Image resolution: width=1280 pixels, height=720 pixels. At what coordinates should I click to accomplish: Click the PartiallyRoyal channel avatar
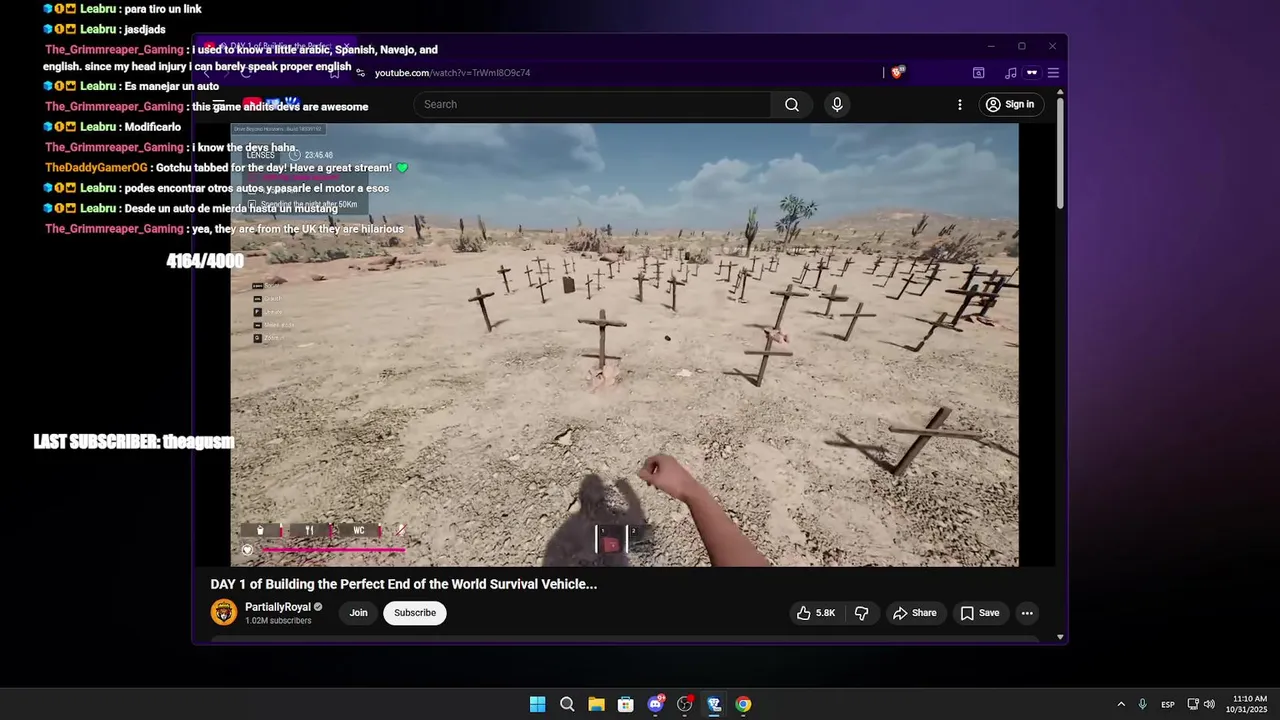coord(224,613)
